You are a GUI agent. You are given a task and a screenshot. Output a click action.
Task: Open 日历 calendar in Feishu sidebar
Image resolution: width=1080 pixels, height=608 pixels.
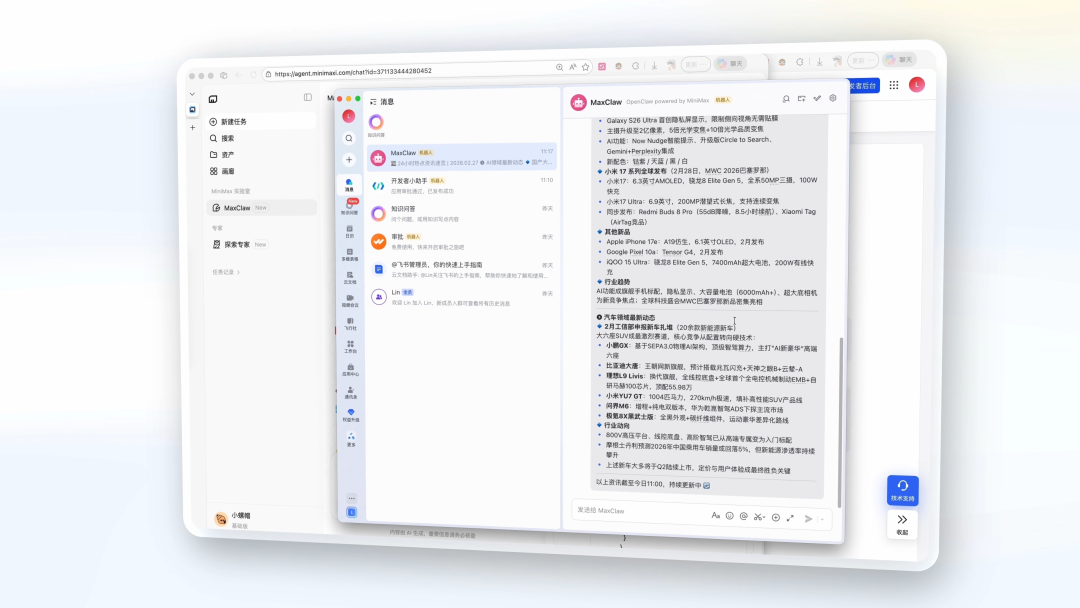pos(350,231)
